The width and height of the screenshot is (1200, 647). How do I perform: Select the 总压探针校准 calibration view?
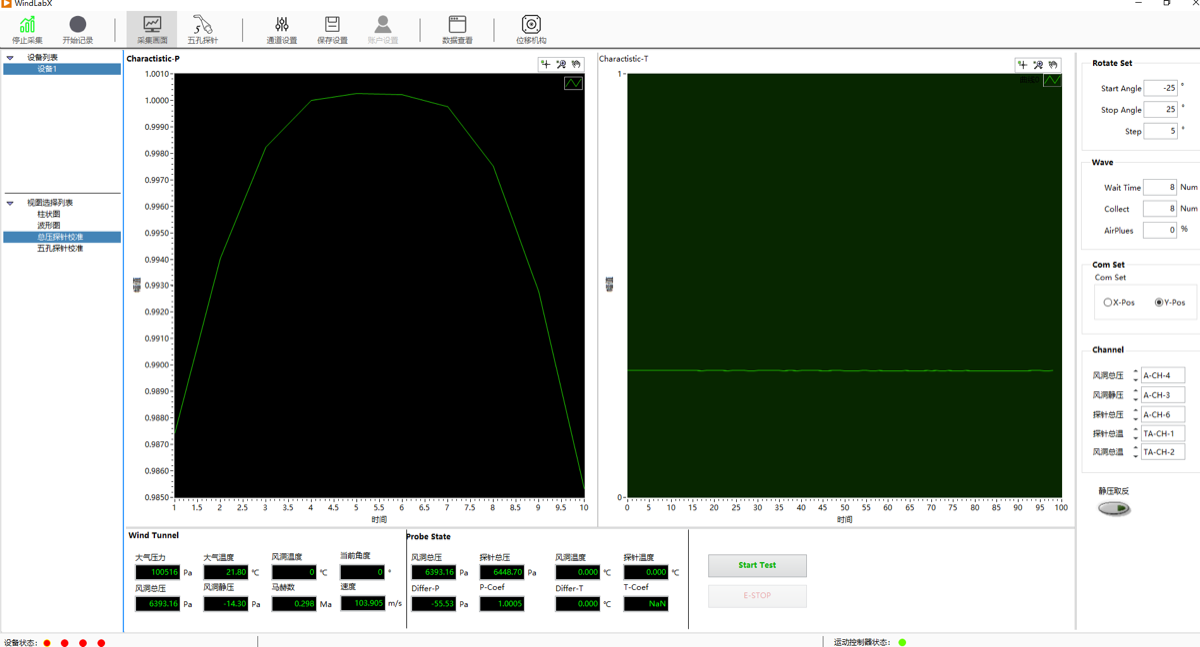pyautogui.click(x=62, y=237)
